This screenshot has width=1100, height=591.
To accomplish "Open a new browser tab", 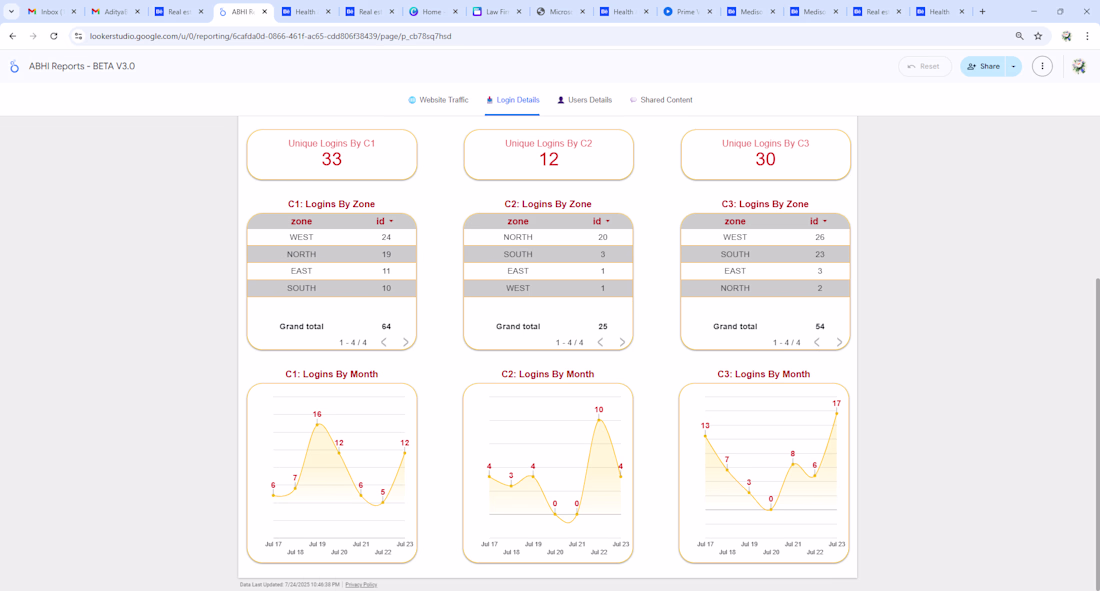I will [x=982, y=11].
